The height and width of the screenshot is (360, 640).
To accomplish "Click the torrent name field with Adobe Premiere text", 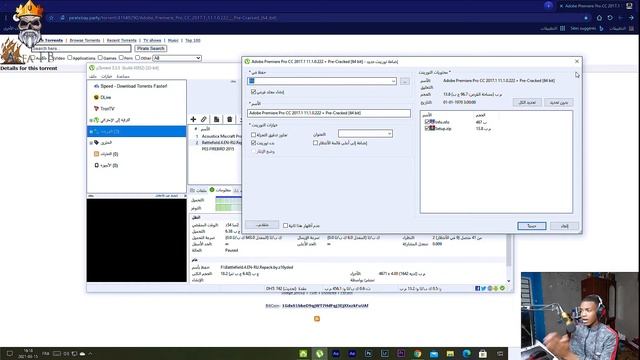I will [x=329, y=113].
